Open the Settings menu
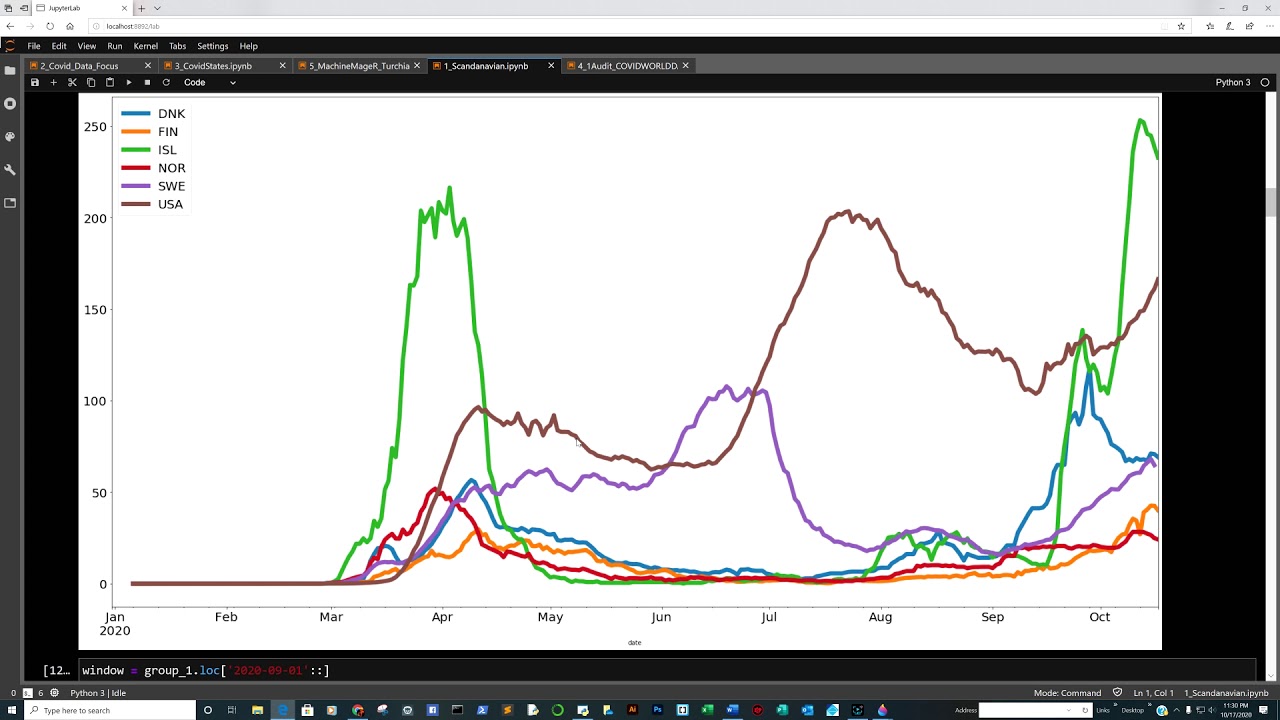 [212, 46]
